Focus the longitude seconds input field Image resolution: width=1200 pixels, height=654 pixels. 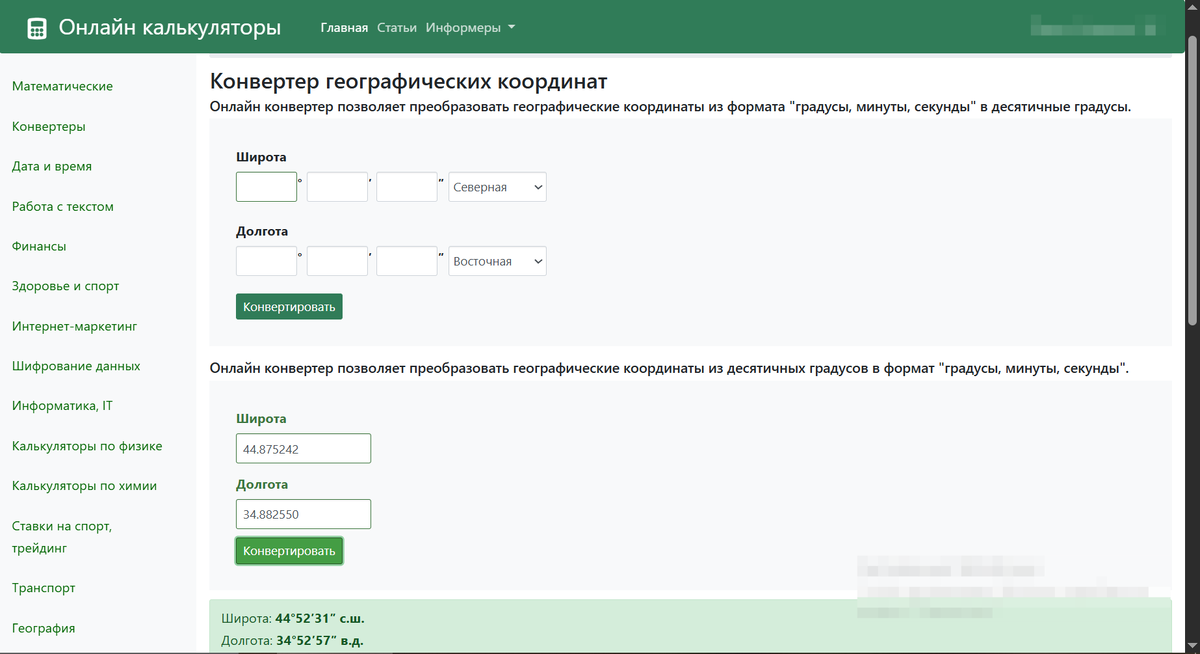click(x=407, y=261)
